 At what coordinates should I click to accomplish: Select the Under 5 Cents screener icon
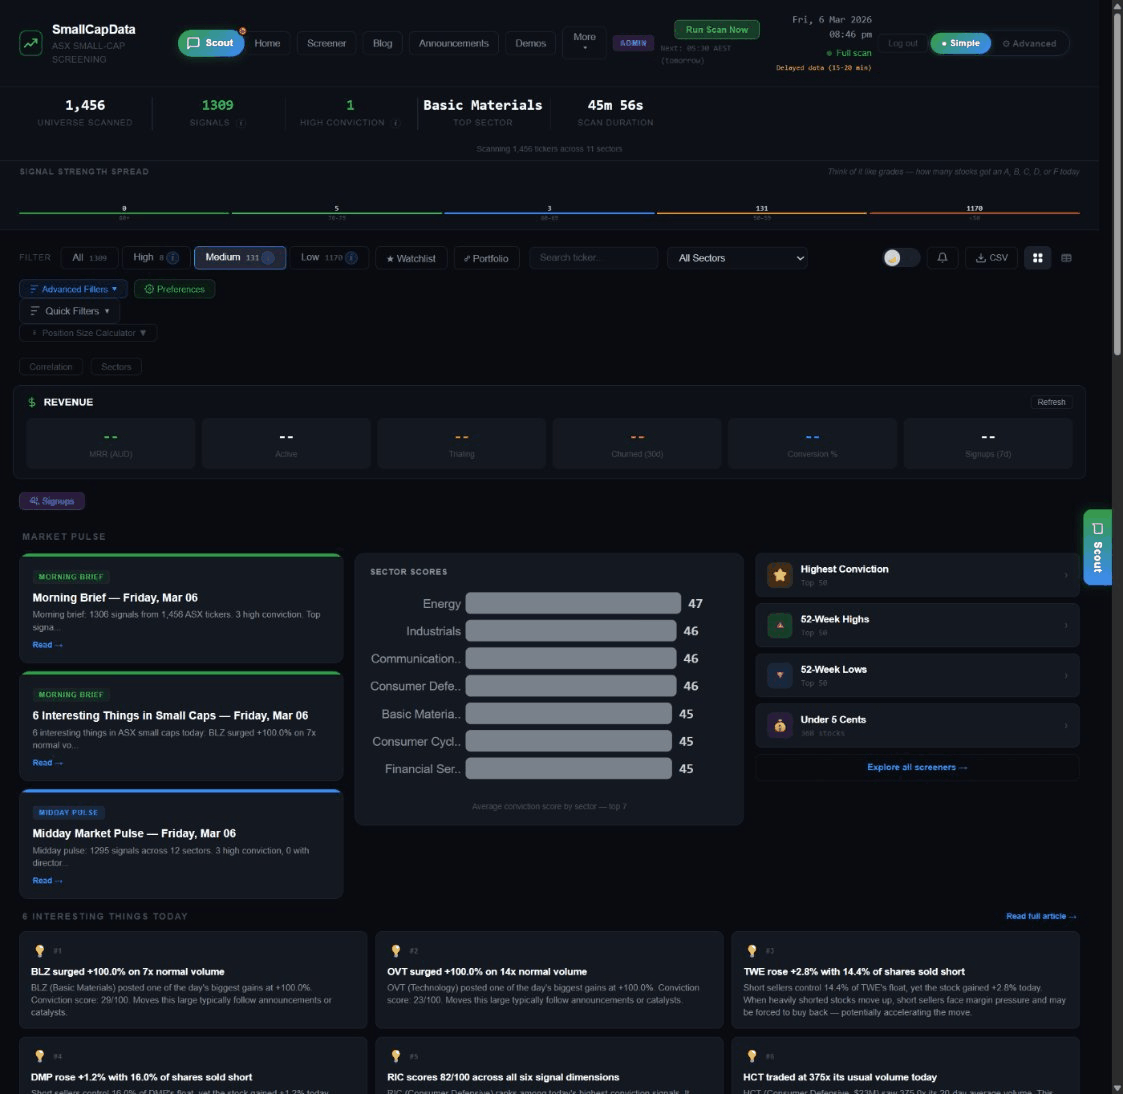(779, 725)
